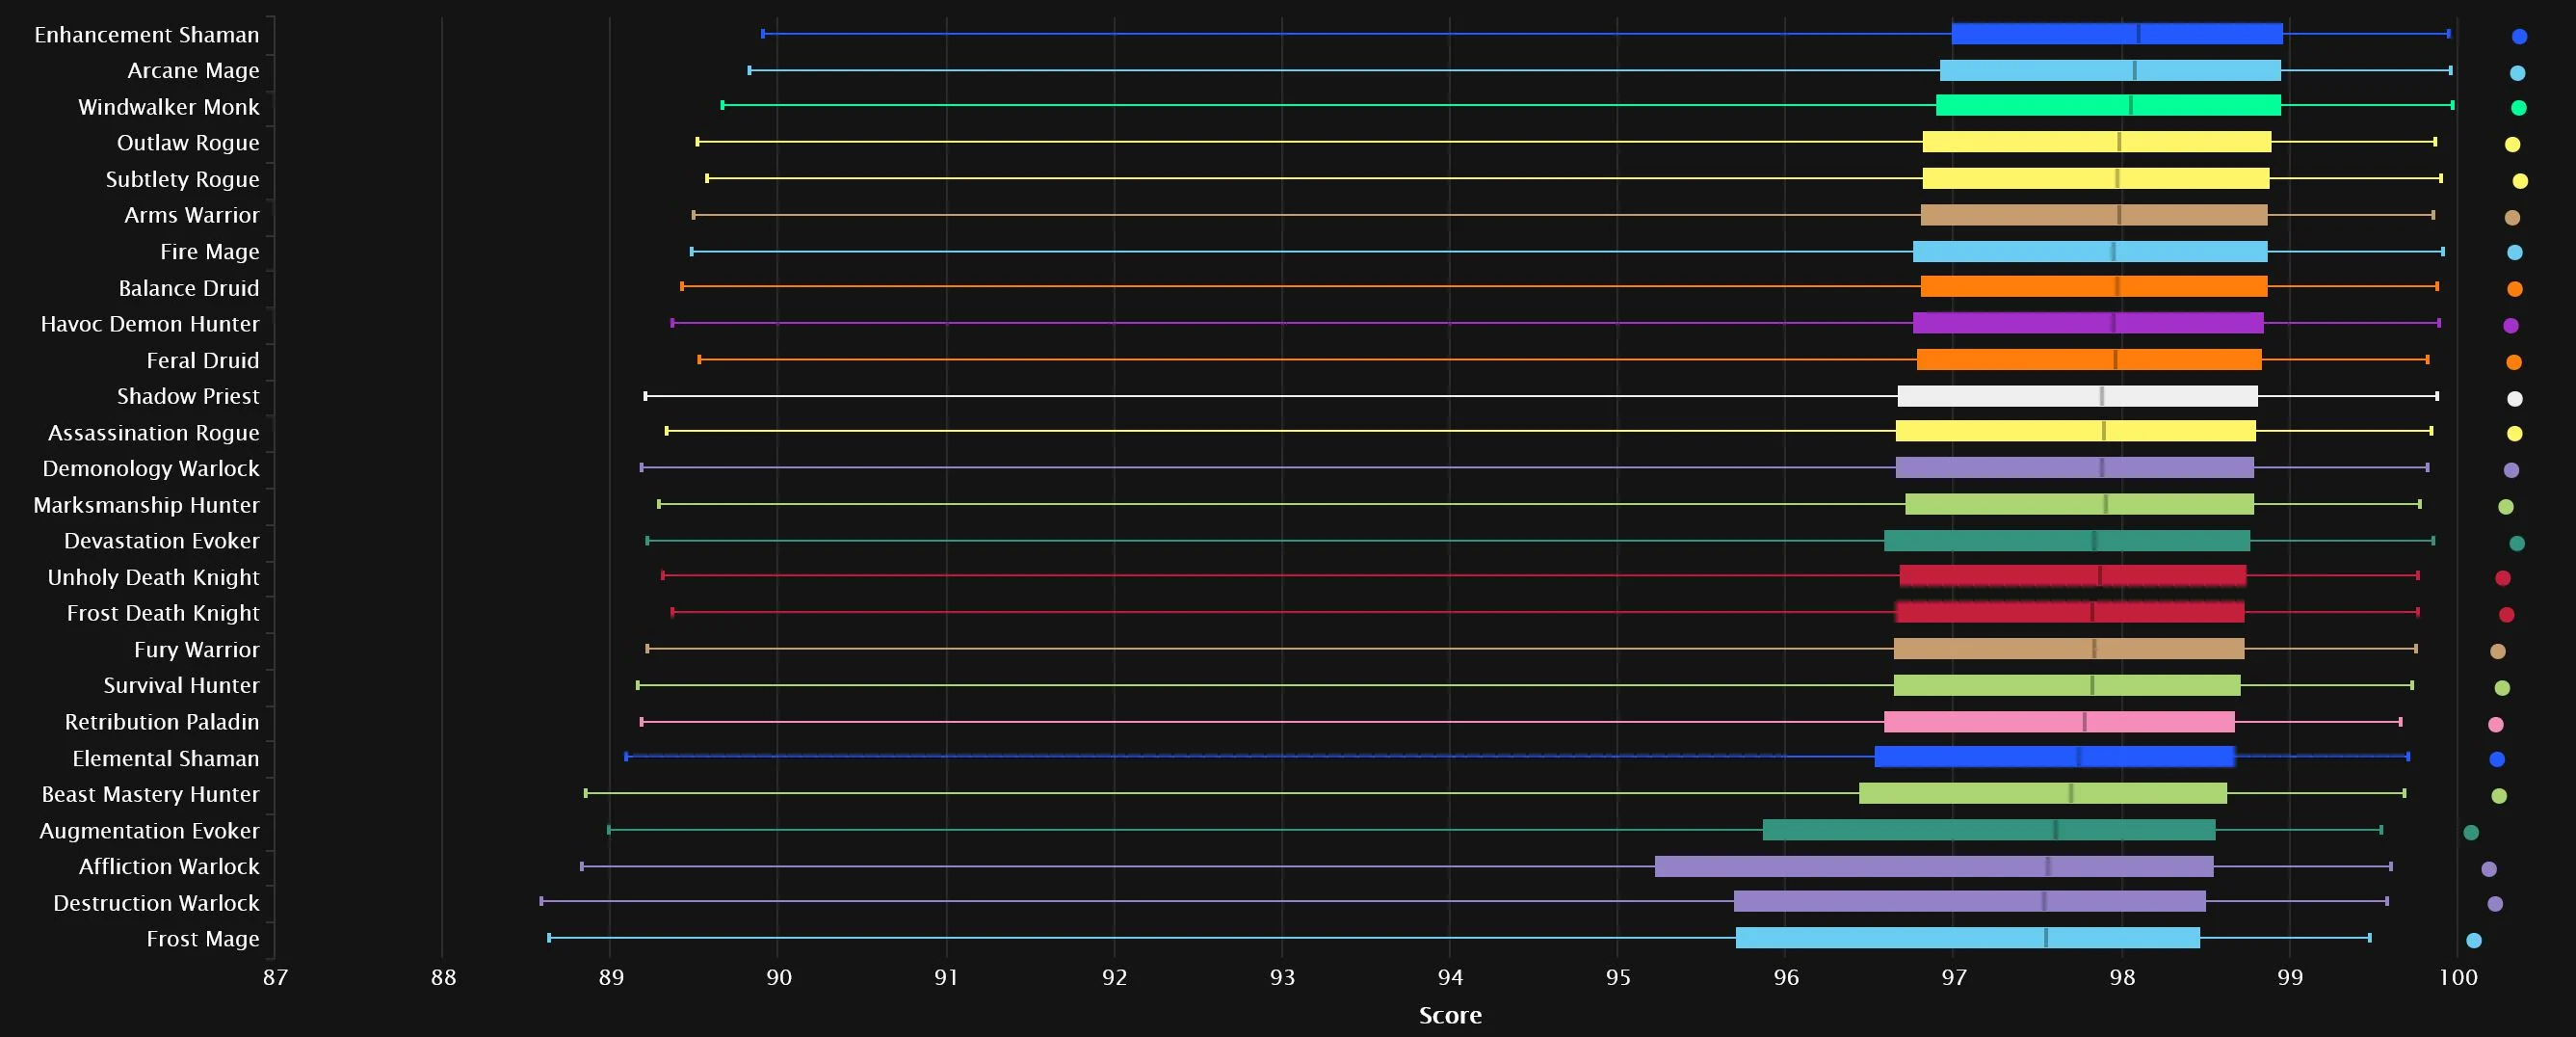This screenshot has height=1037, width=2576.
Task: Click the Retribution Paladin pink outlier dot
Action: click(2496, 725)
